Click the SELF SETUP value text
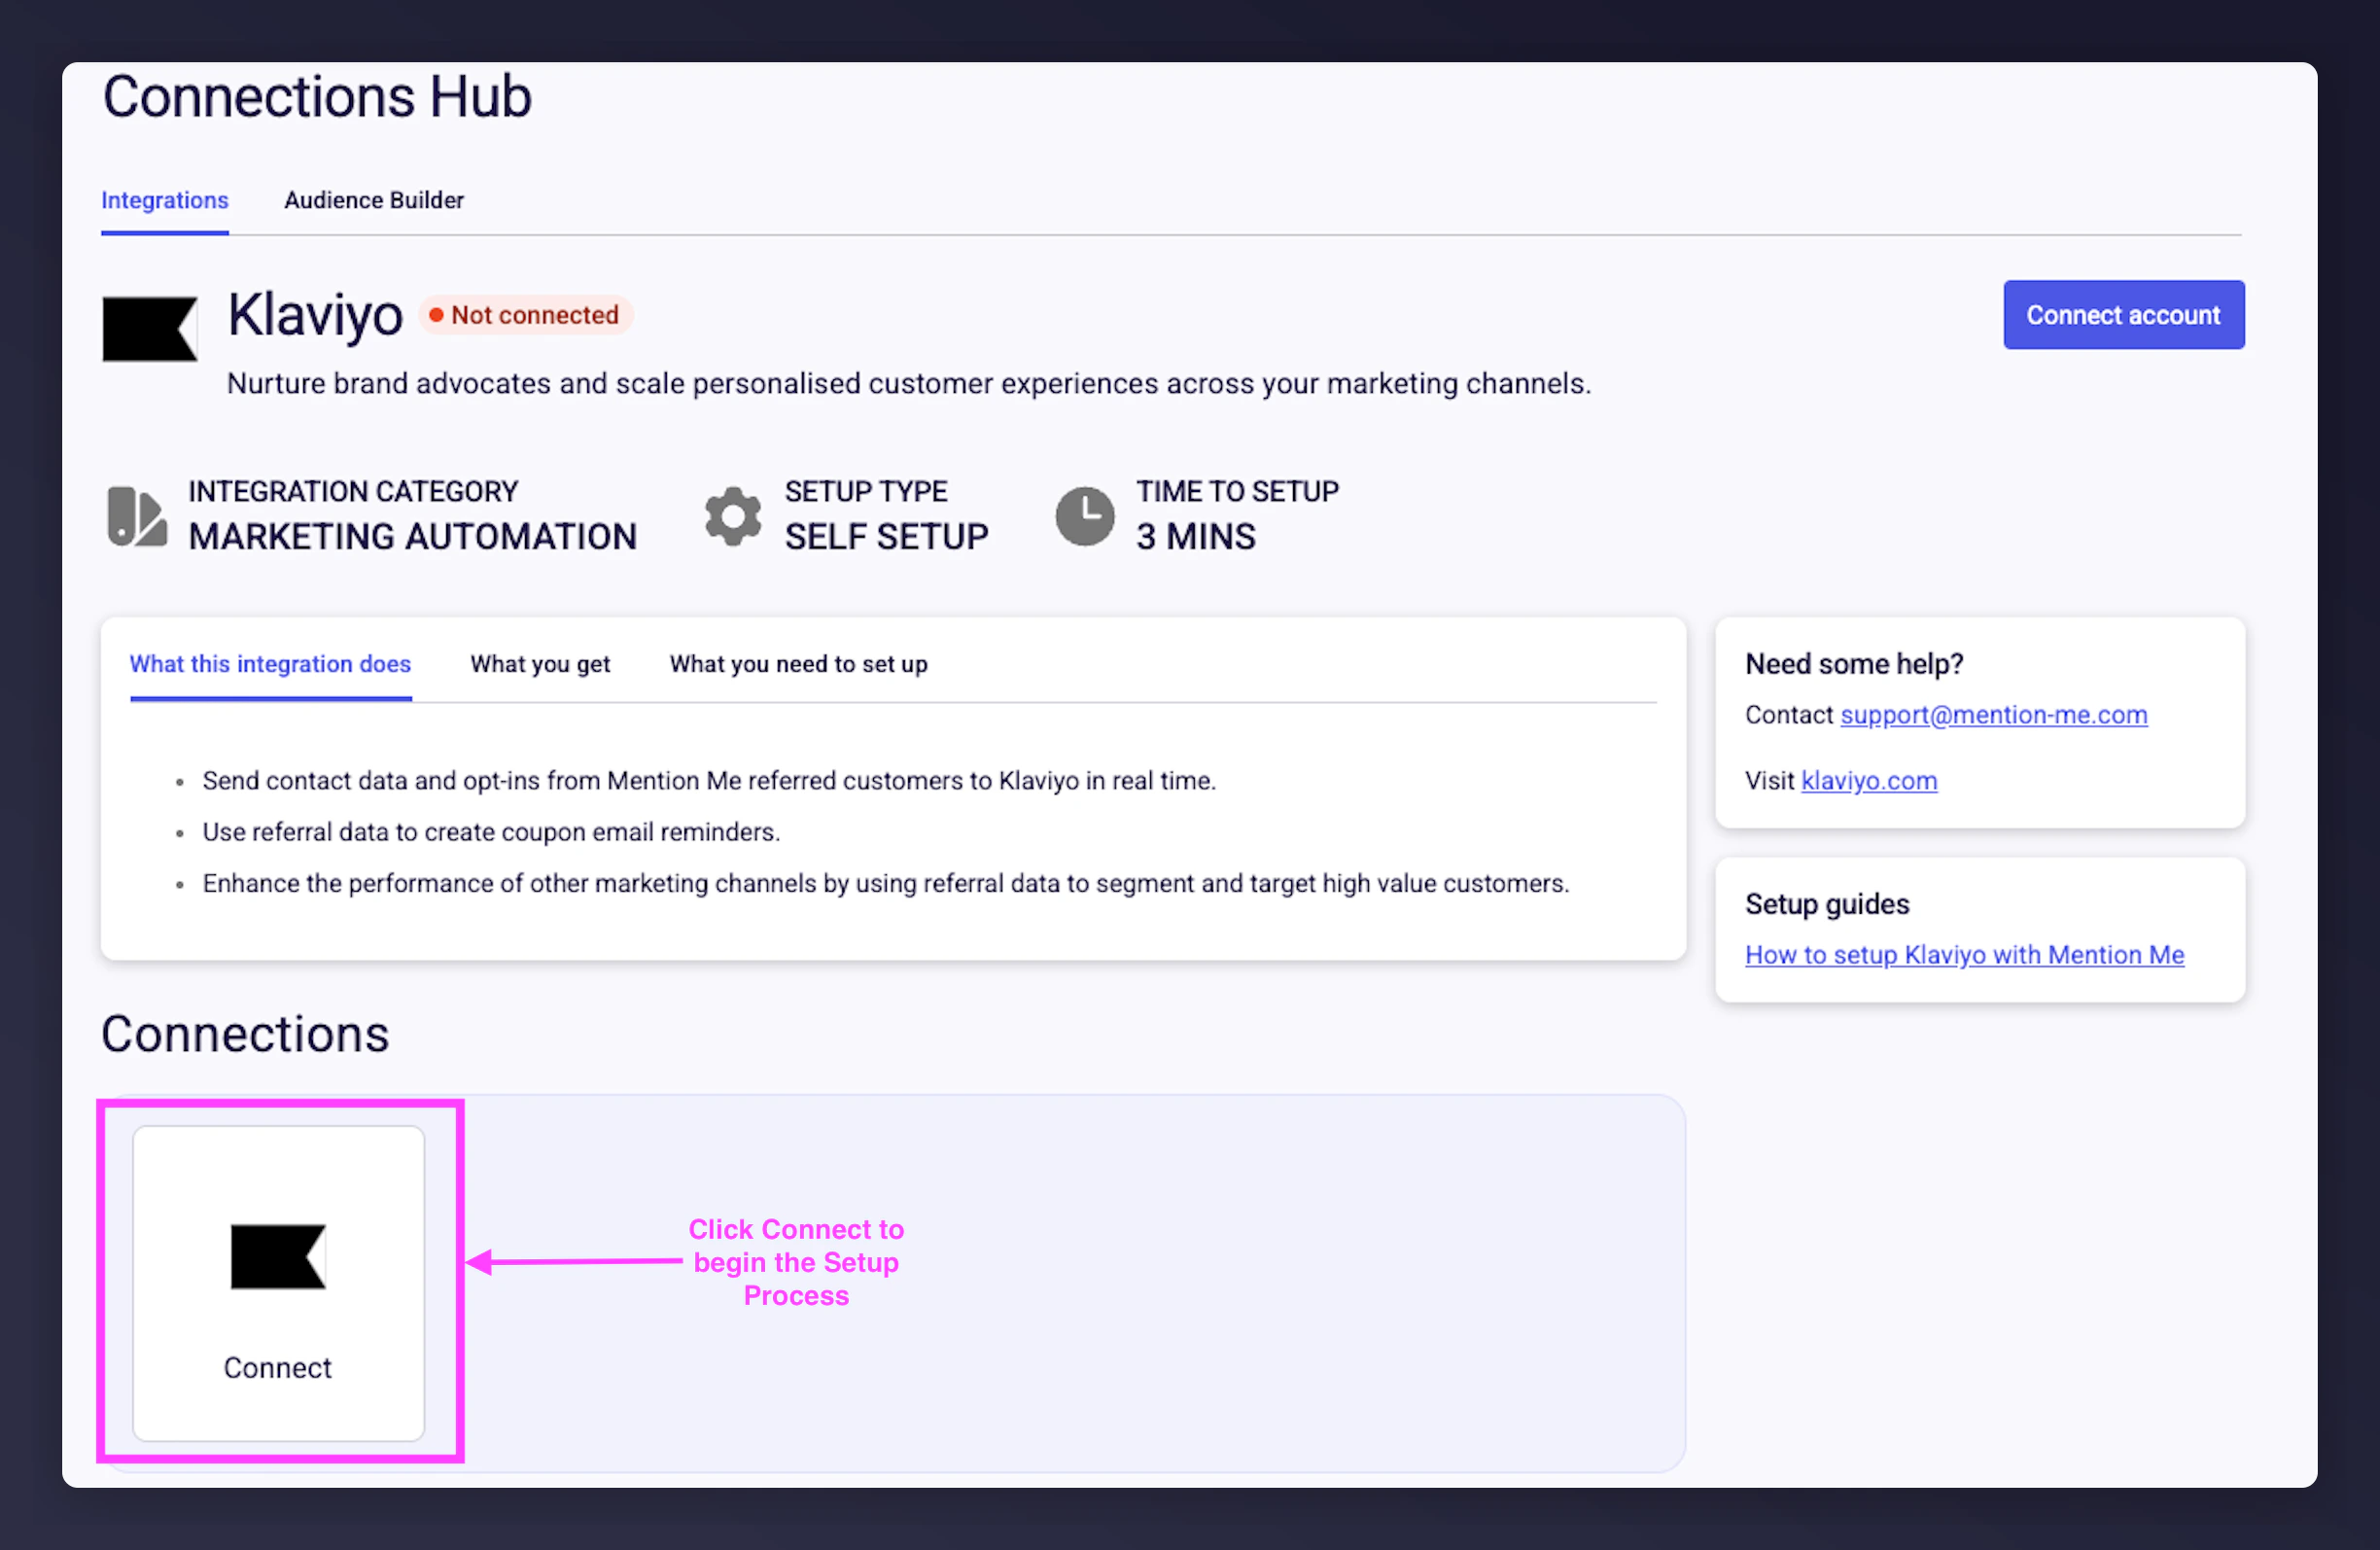 coord(887,537)
